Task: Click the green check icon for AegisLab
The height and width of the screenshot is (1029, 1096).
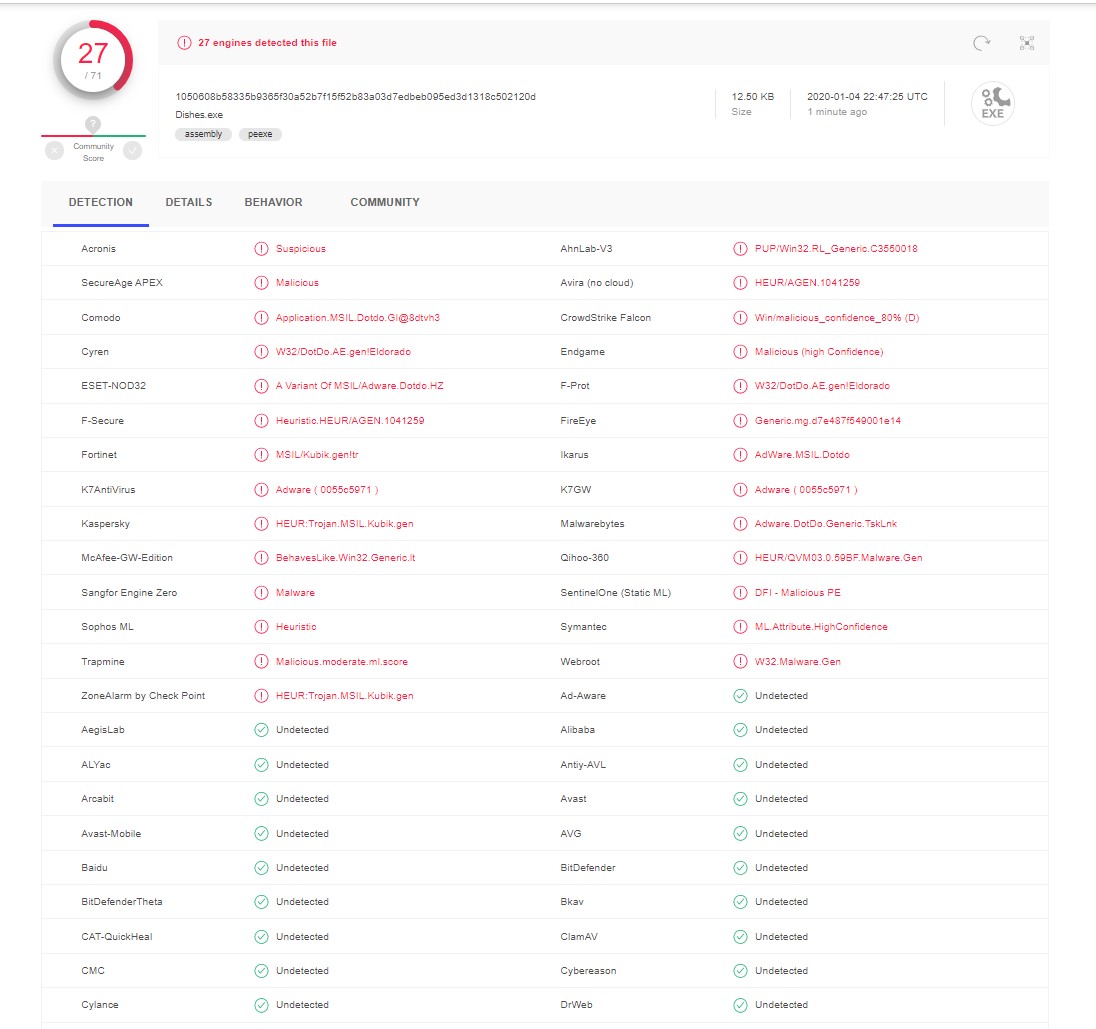Action: click(x=261, y=730)
